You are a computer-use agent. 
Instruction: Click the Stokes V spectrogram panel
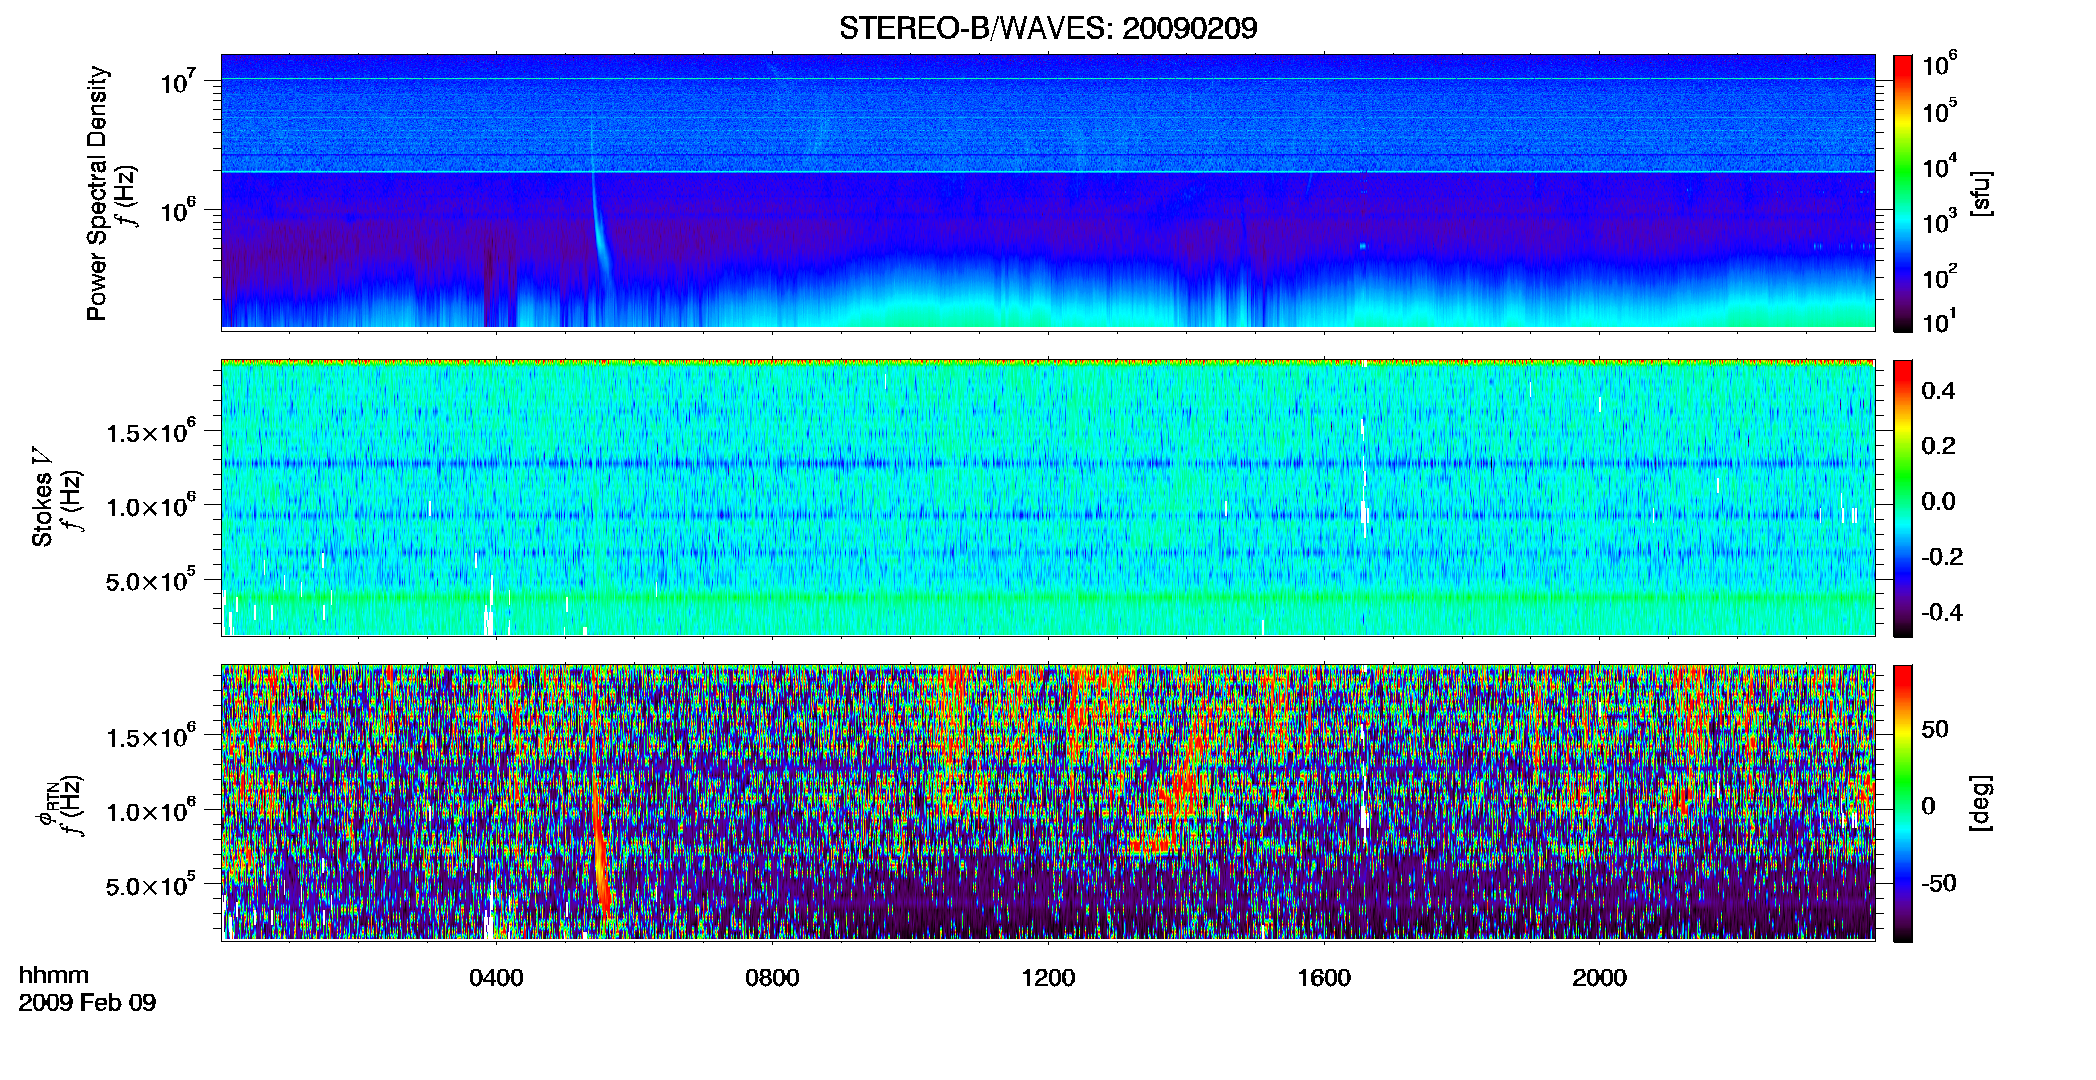(1048, 498)
